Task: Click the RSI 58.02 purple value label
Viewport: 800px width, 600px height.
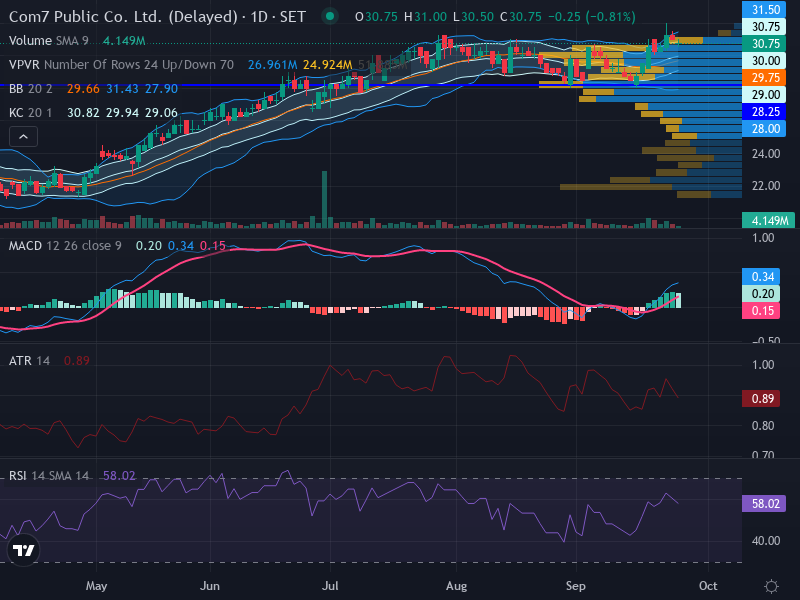Action: (764, 504)
